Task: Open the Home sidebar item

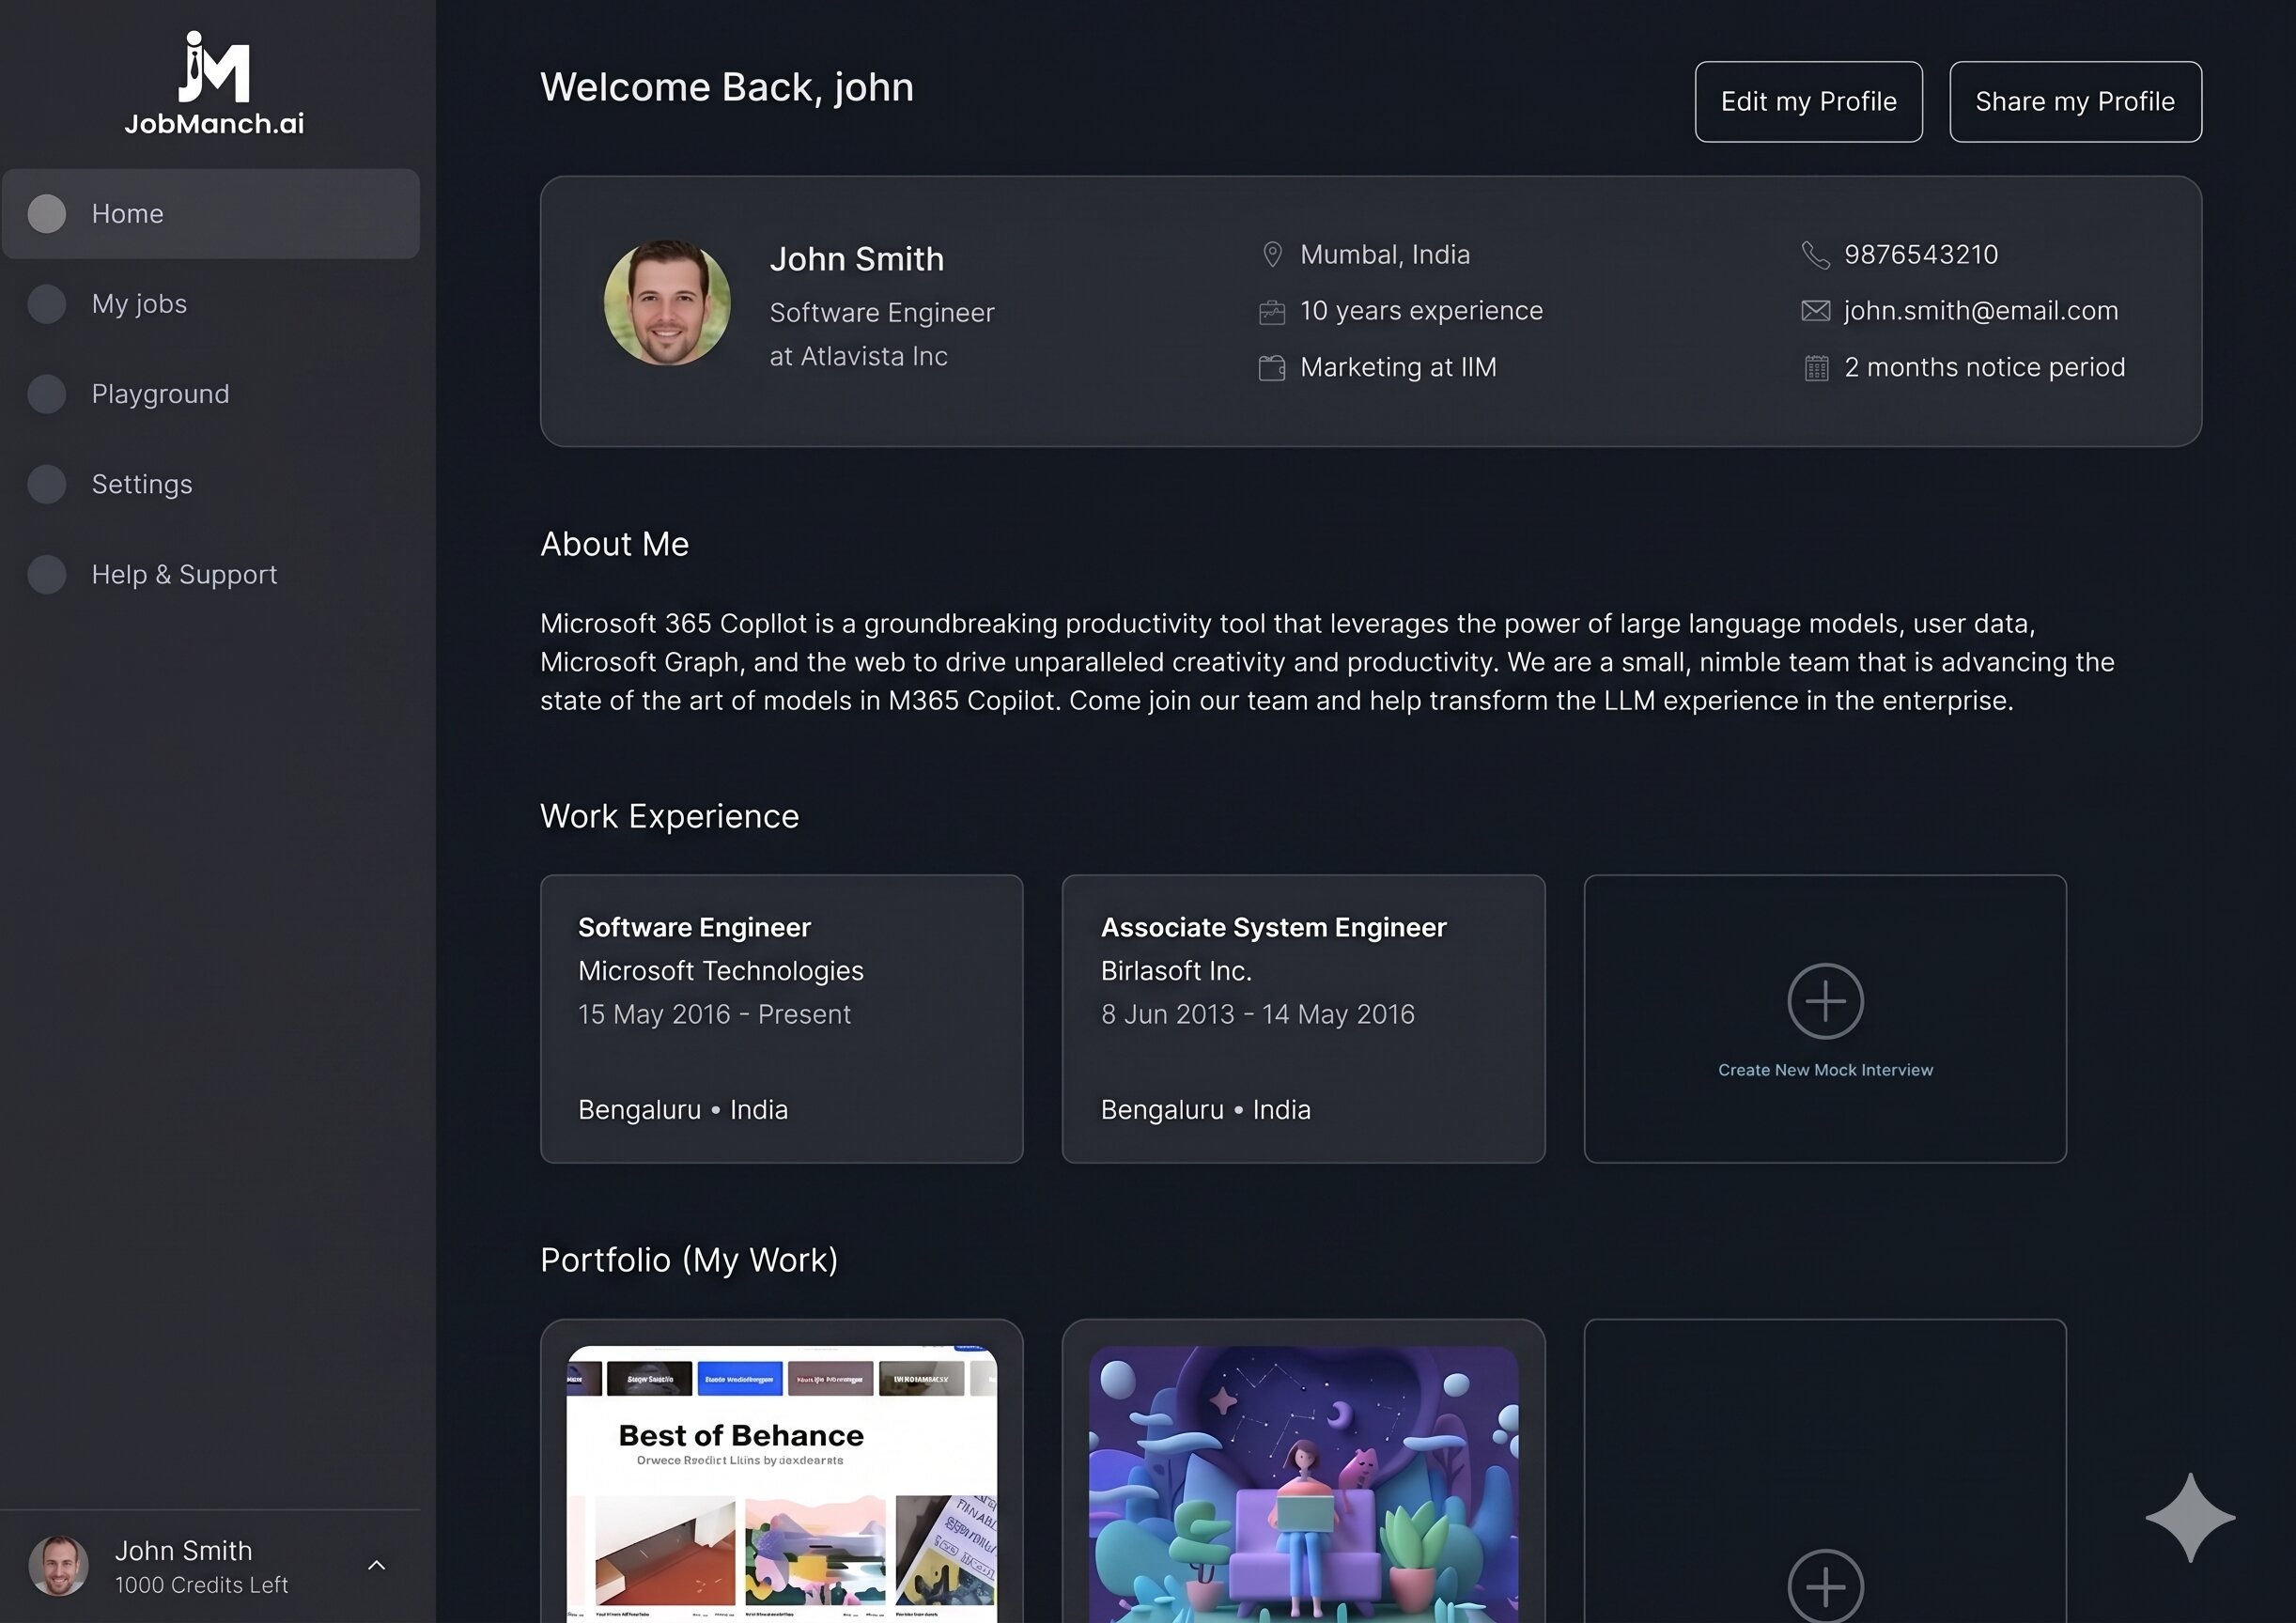Action: coord(211,214)
